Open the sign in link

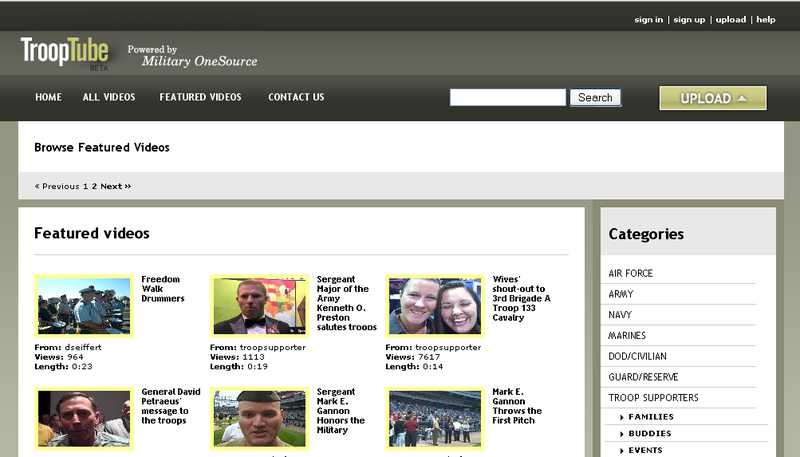648,19
